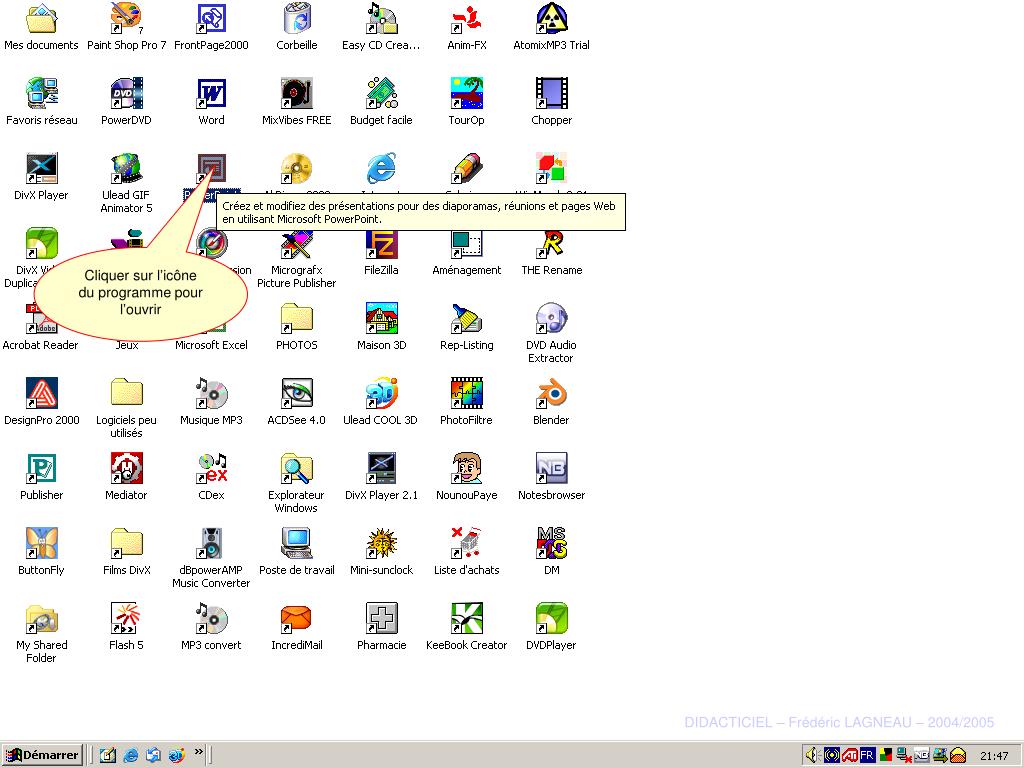Open the Rep-Listing shortcut
The width and height of the screenshot is (1024, 768).
click(x=467, y=319)
